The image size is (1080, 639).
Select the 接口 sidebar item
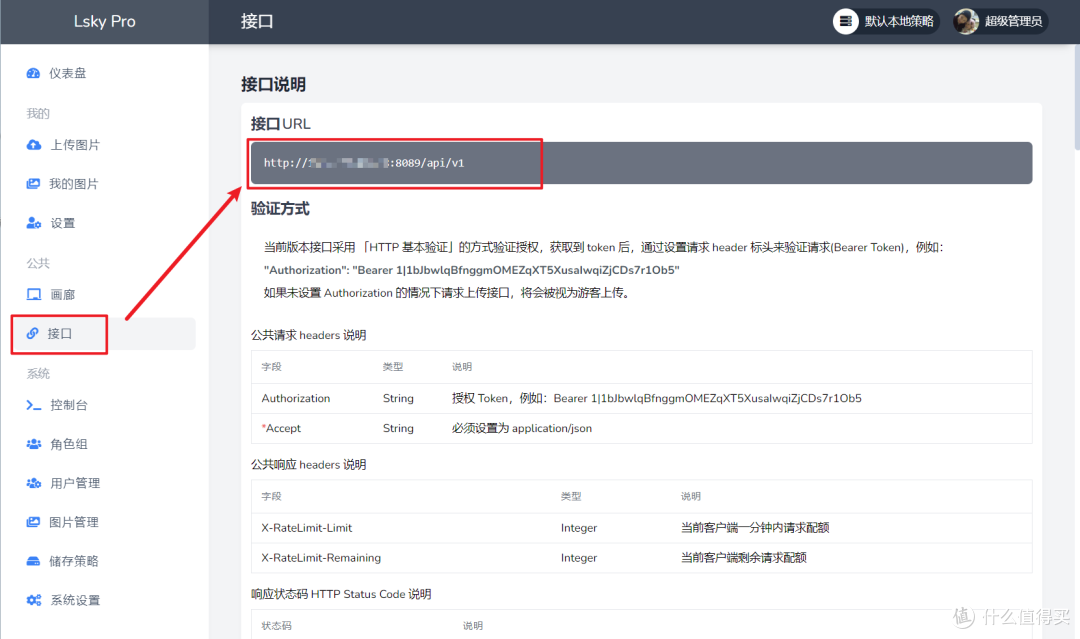click(x=103, y=334)
